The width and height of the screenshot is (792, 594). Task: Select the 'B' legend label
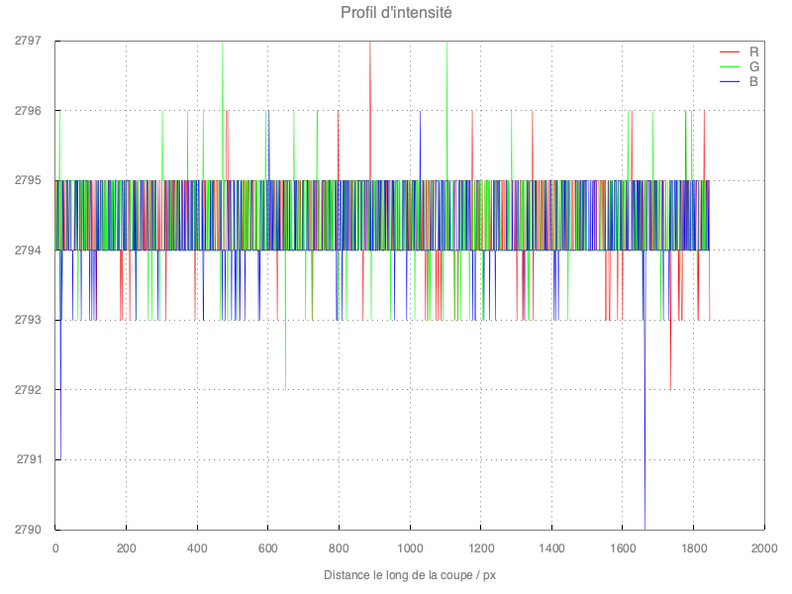pos(753,81)
